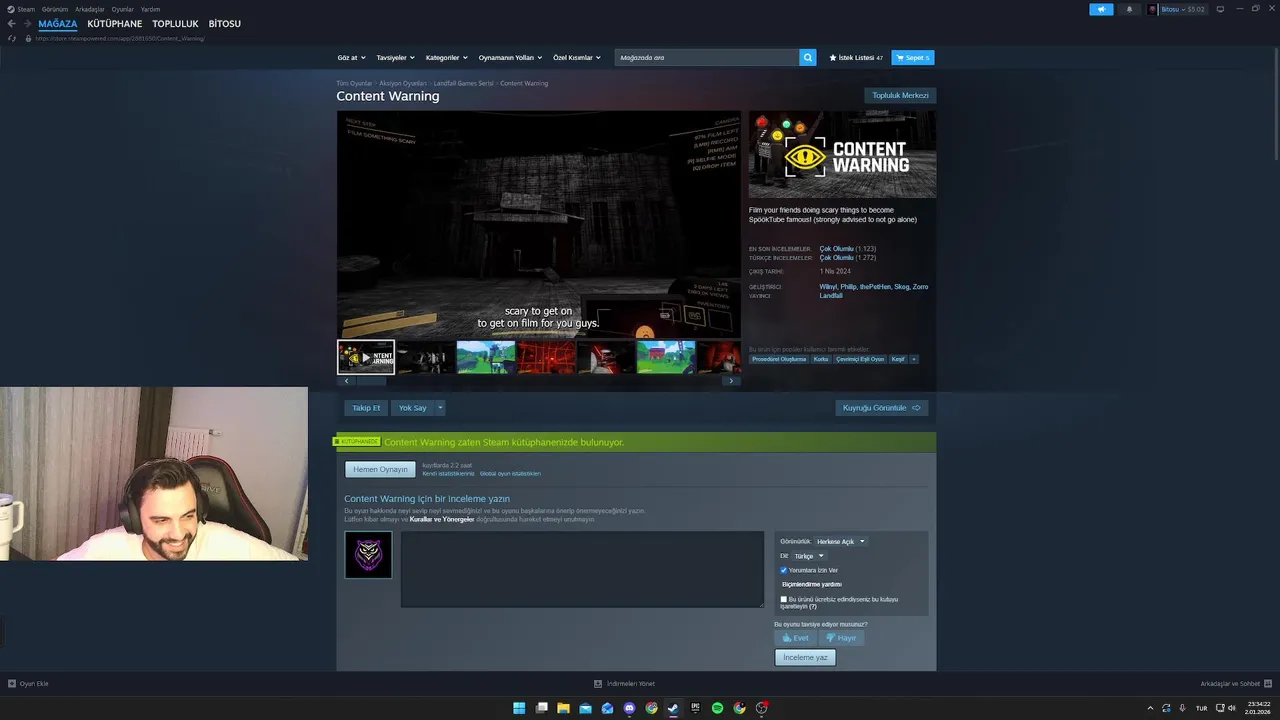
Task: Check the free product received box
Action: (784, 599)
